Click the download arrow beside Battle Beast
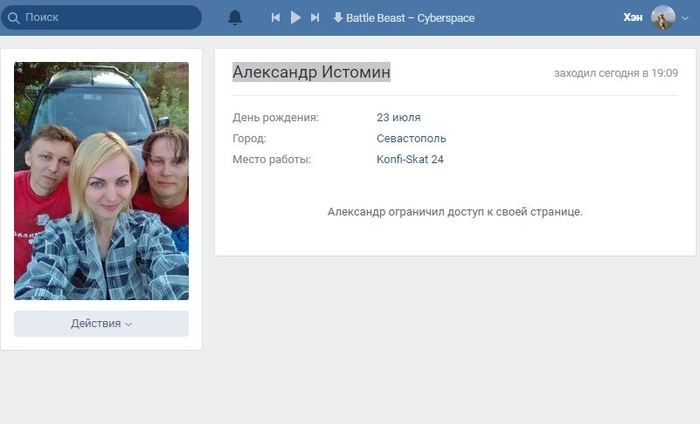 tap(338, 17)
